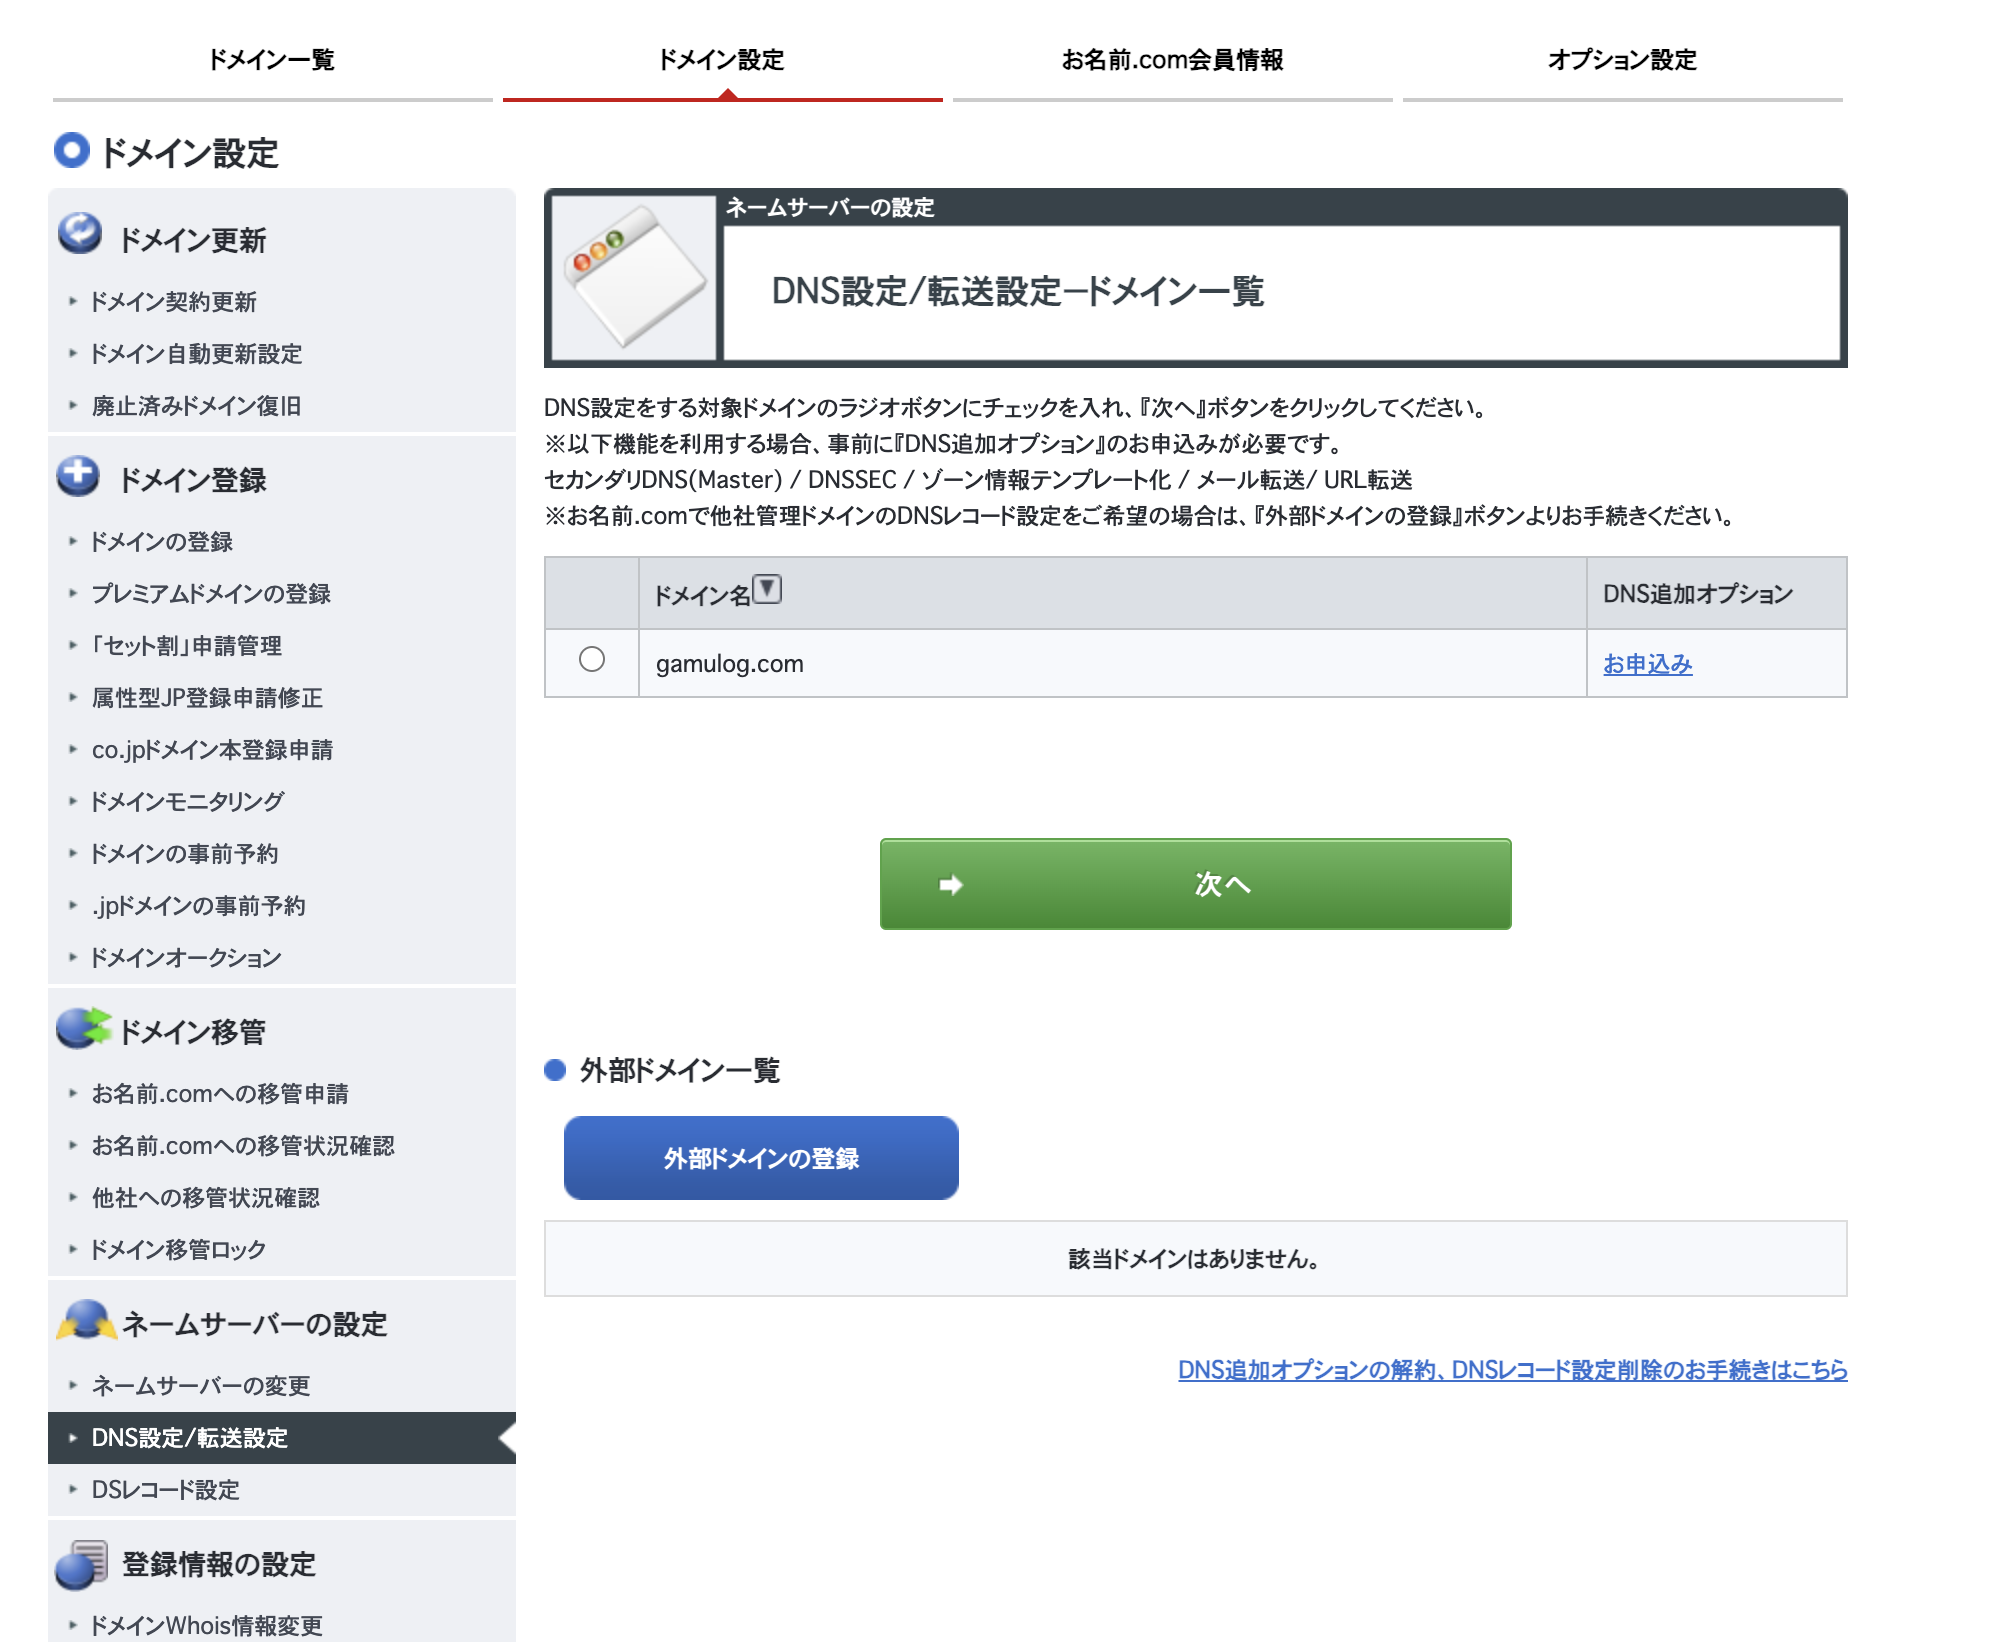Open ドメインモニタリング in sidebar

pos(187,802)
